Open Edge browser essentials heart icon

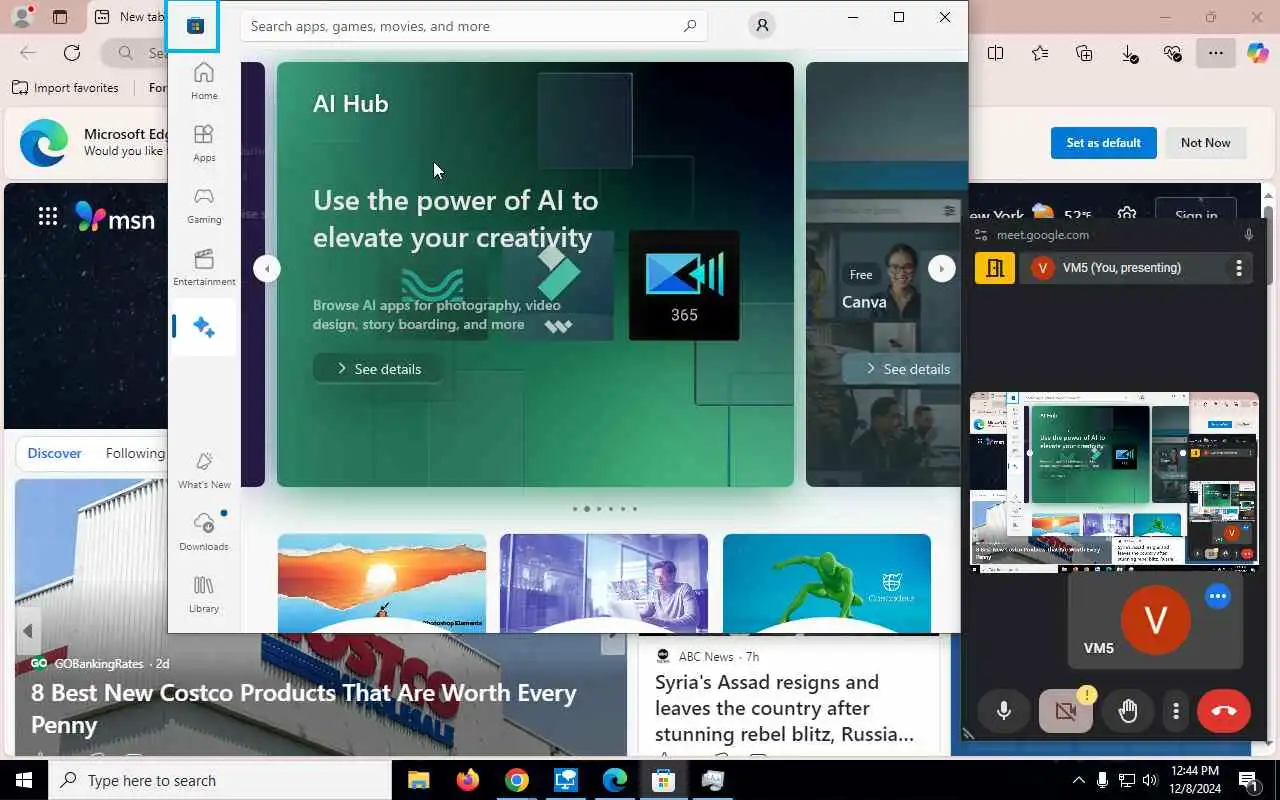click(x=1173, y=53)
